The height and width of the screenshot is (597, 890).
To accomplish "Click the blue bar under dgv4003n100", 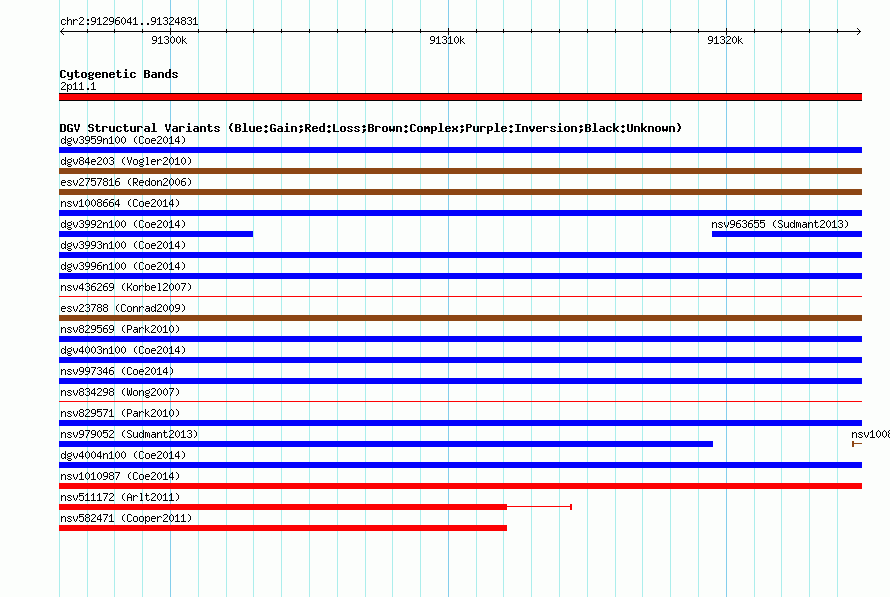I will point(460,360).
